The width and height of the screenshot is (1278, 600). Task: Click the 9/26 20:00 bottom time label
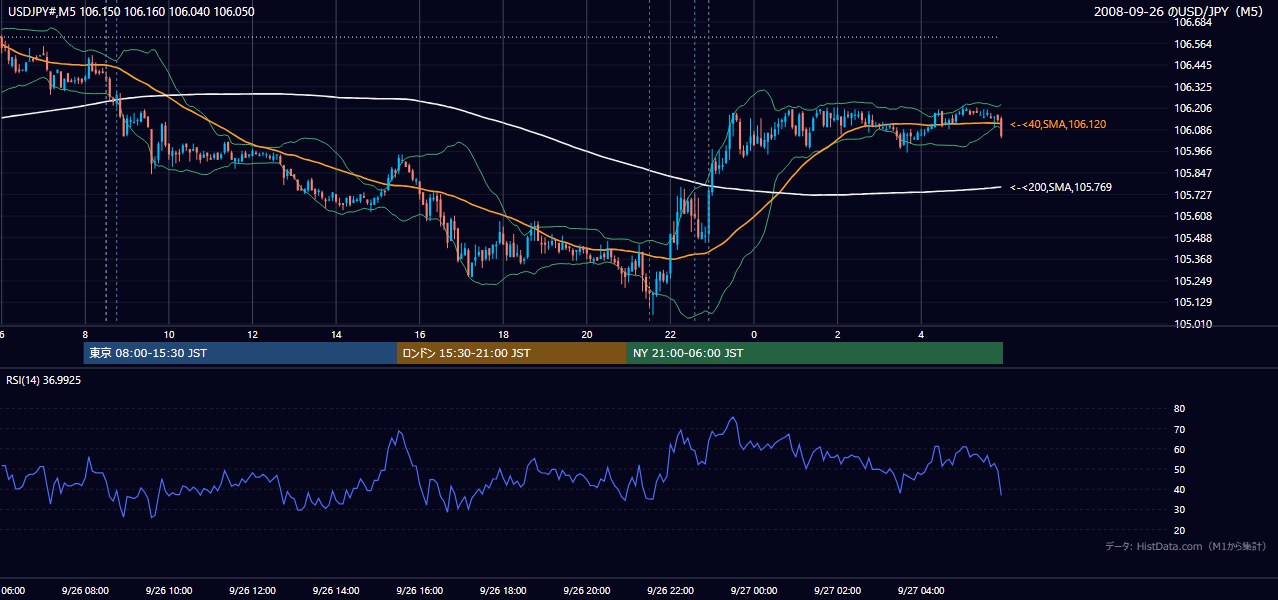pyautogui.click(x=585, y=591)
